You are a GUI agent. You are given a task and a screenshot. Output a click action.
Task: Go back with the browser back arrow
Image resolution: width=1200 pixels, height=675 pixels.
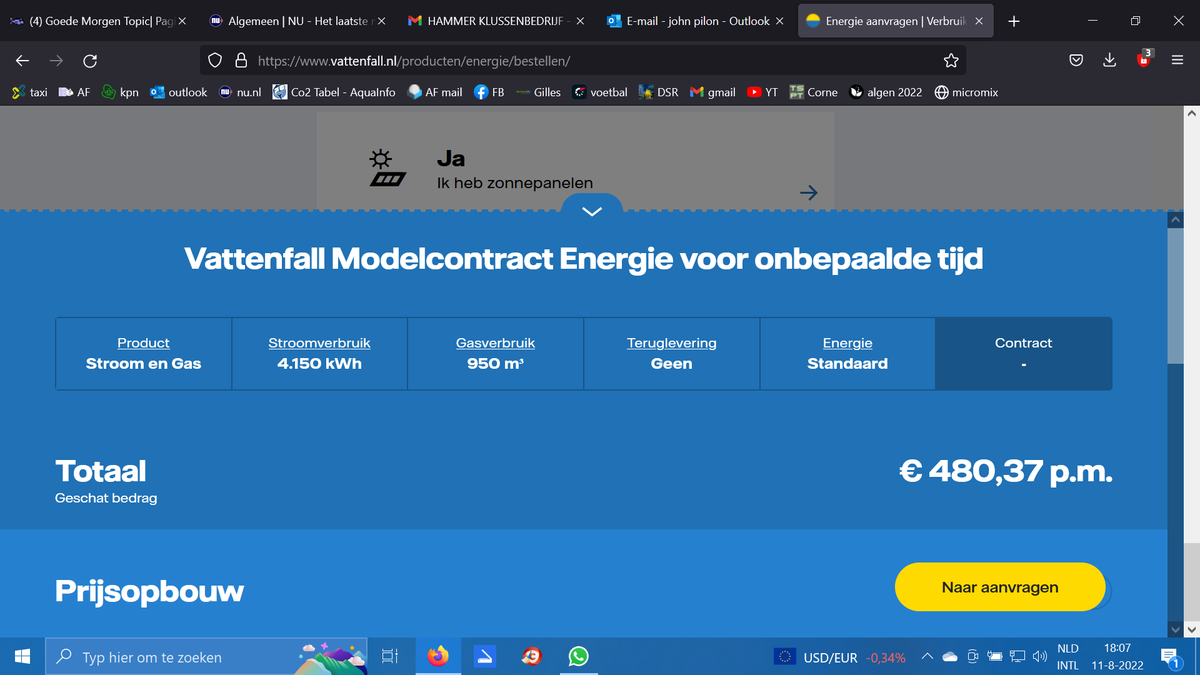coord(22,61)
